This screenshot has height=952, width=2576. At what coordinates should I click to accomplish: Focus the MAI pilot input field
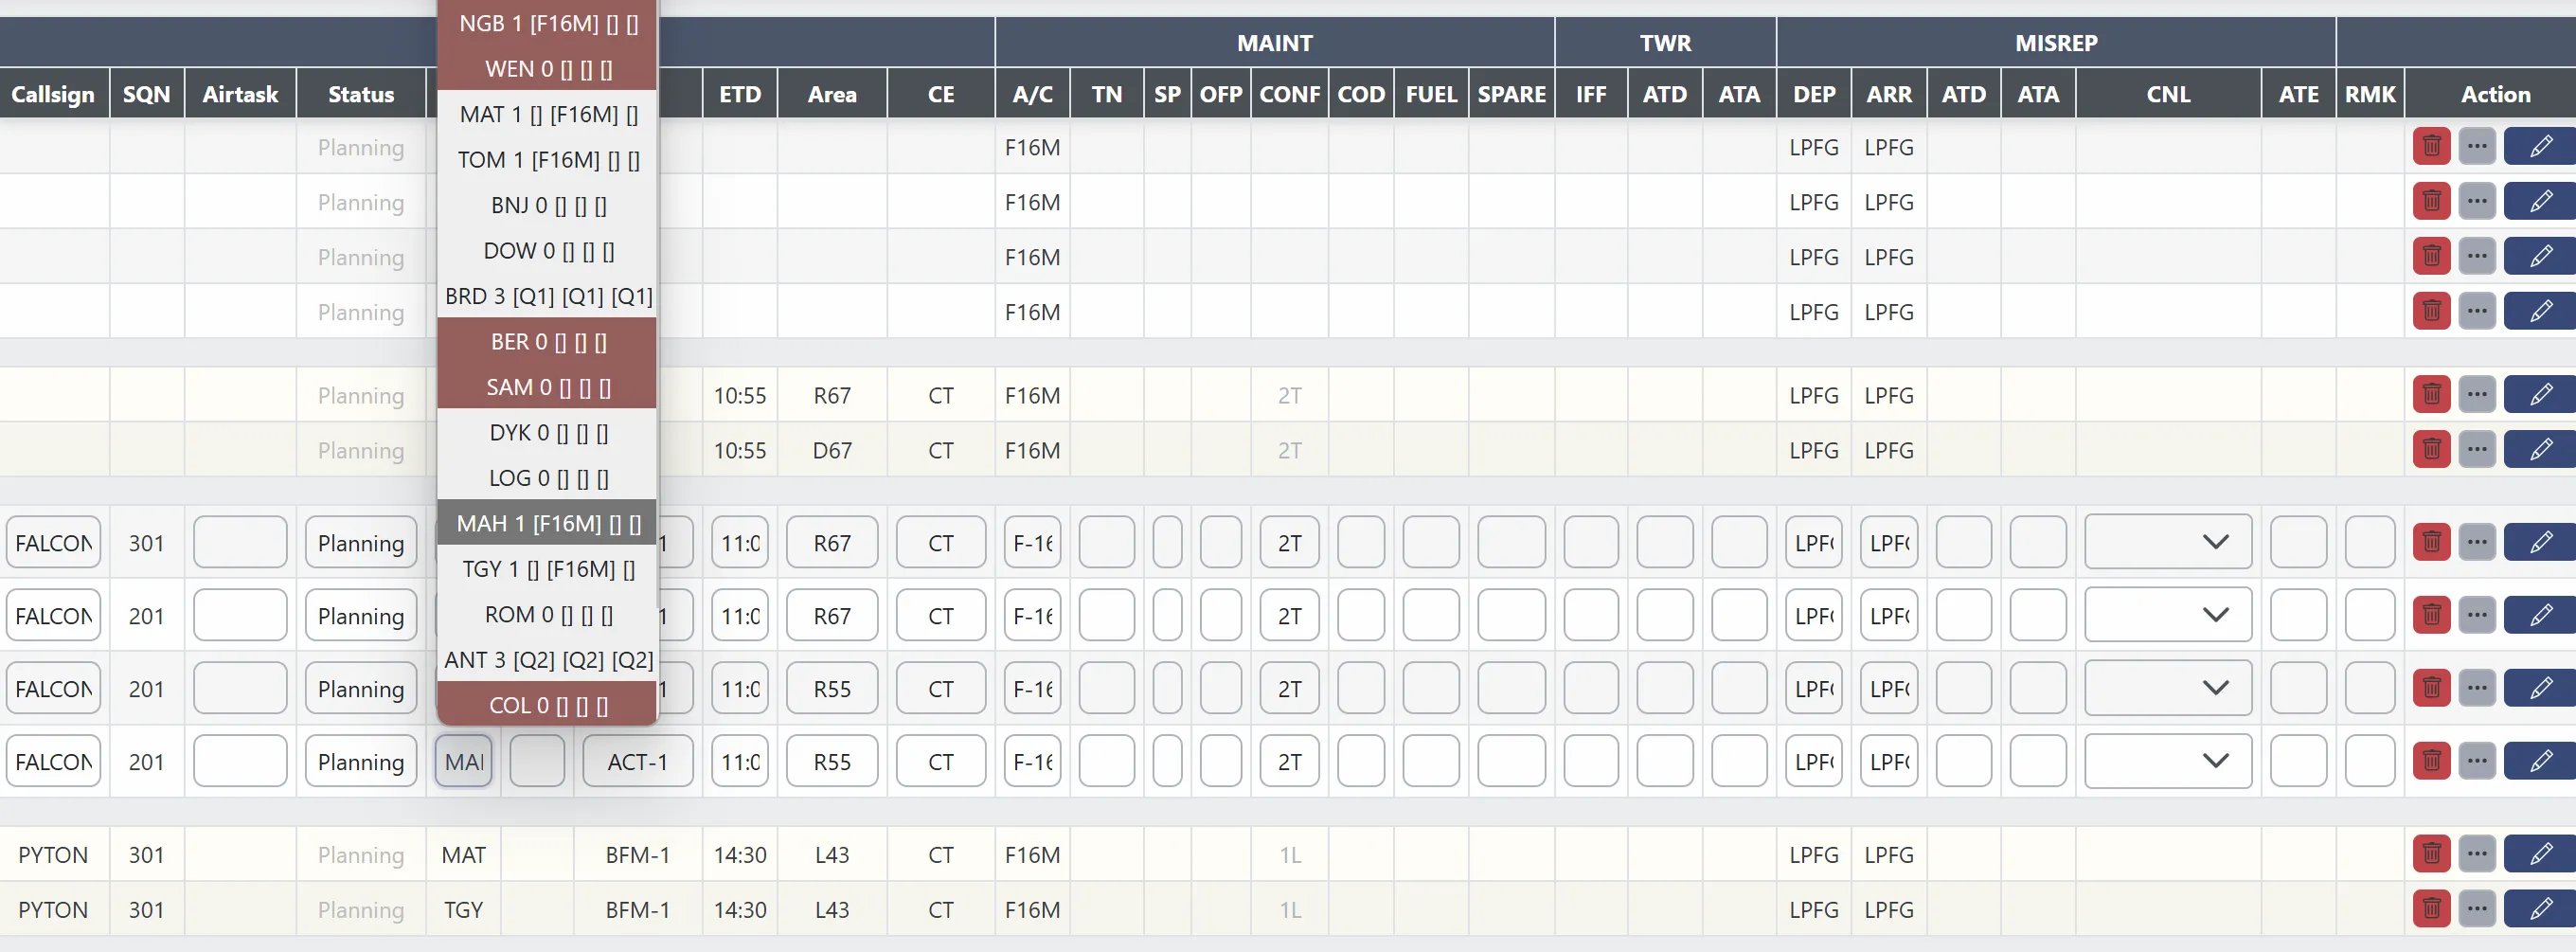[464, 762]
